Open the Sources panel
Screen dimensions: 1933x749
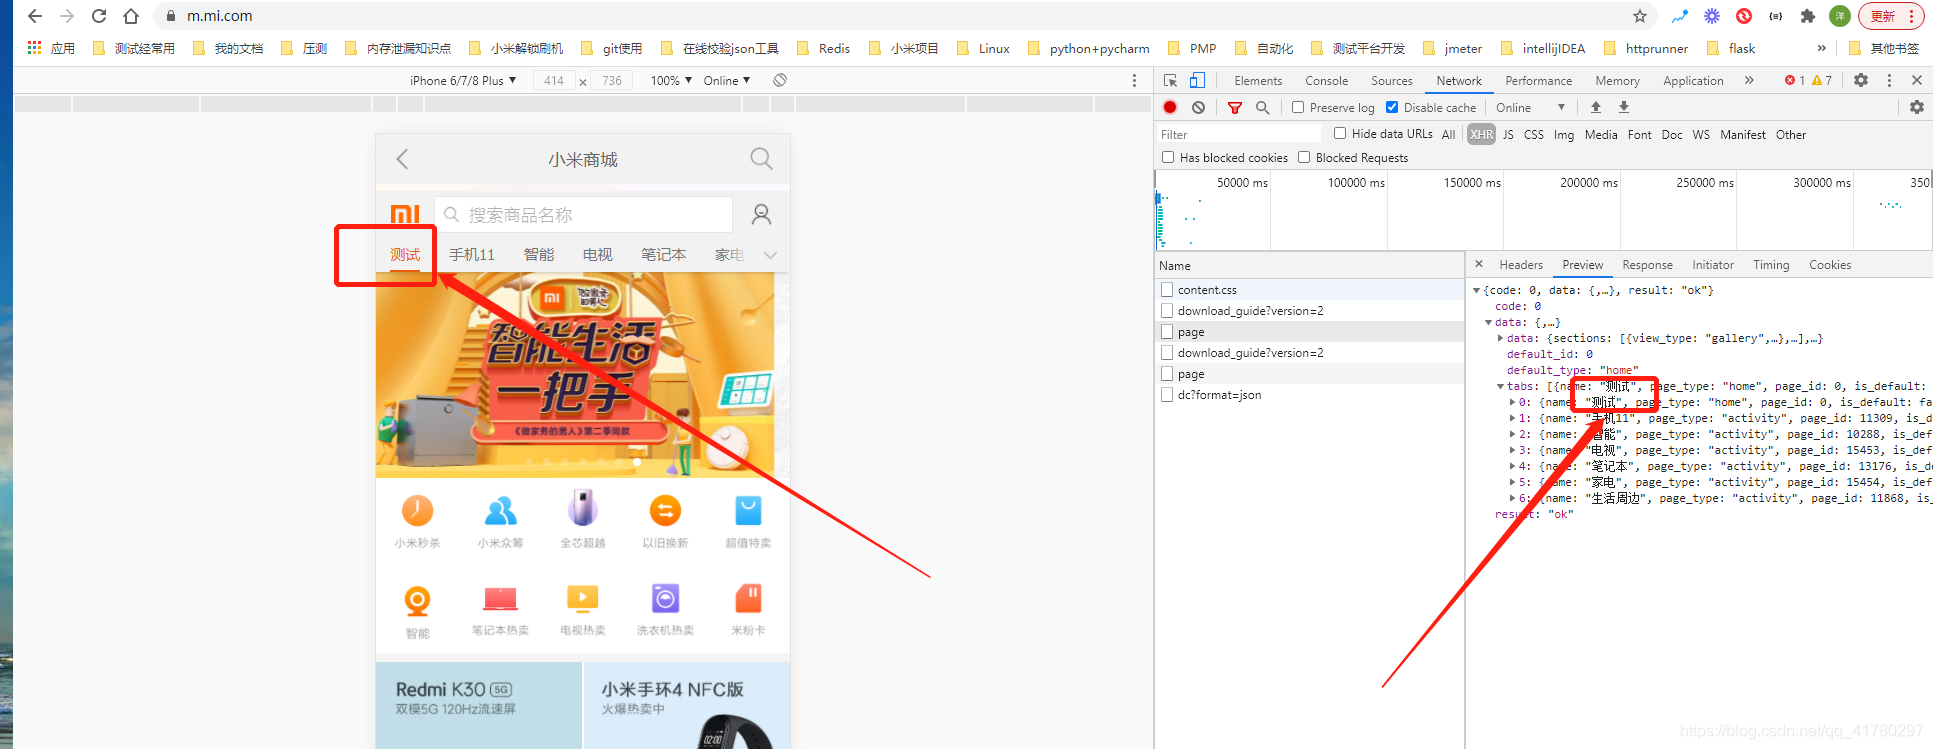[x=1392, y=80]
